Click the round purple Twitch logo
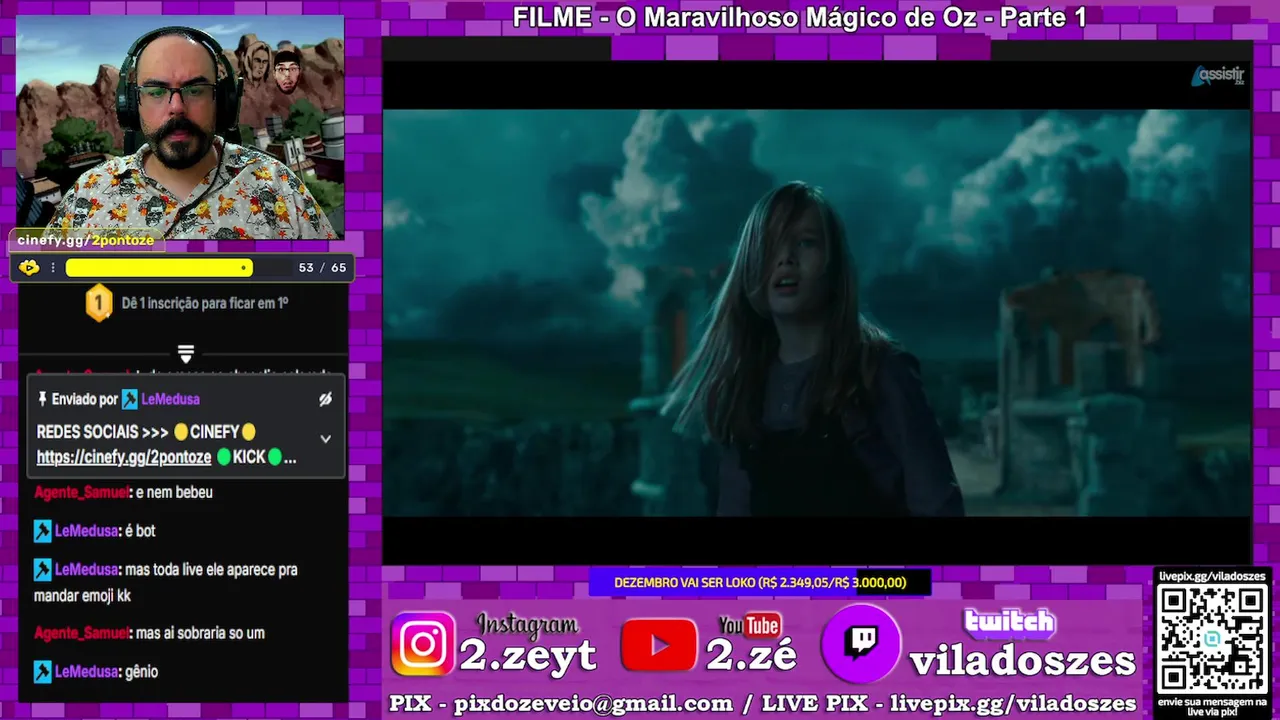This screenshot has width=1280, height=720. click(861, 644)
